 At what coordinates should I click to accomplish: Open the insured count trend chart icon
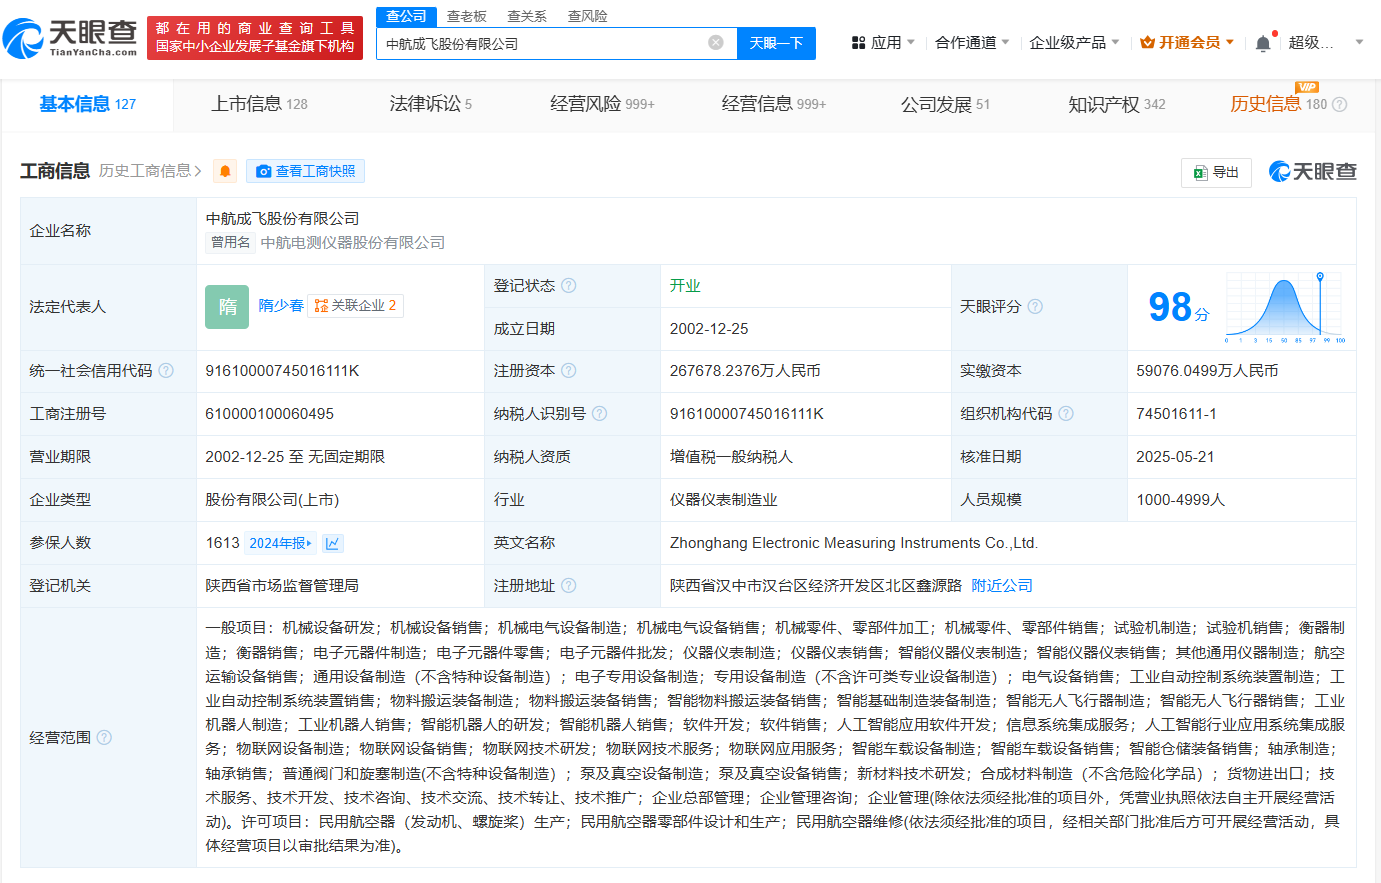click(x=333, y=543)
